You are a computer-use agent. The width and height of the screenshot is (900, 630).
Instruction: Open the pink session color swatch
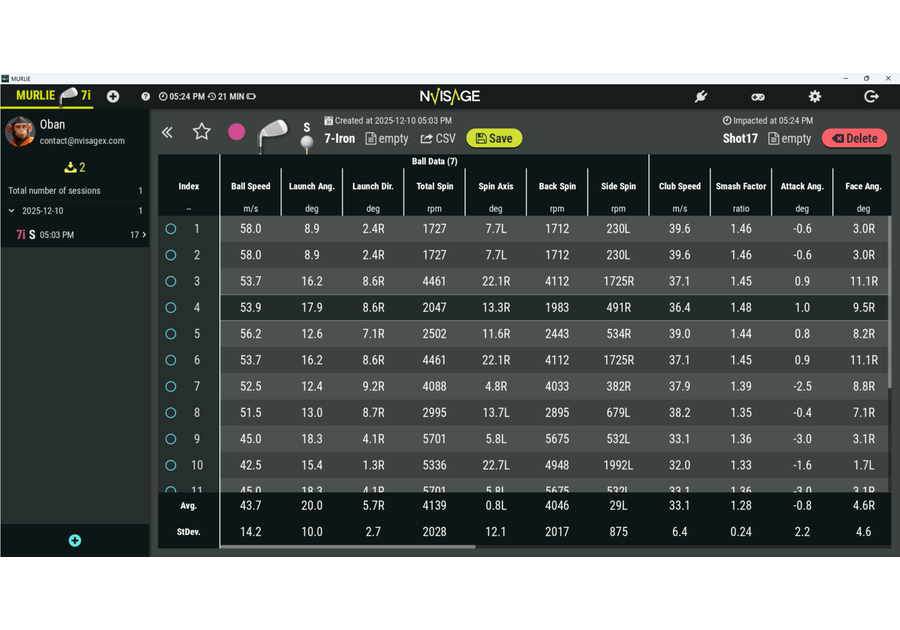pos(236,132)
